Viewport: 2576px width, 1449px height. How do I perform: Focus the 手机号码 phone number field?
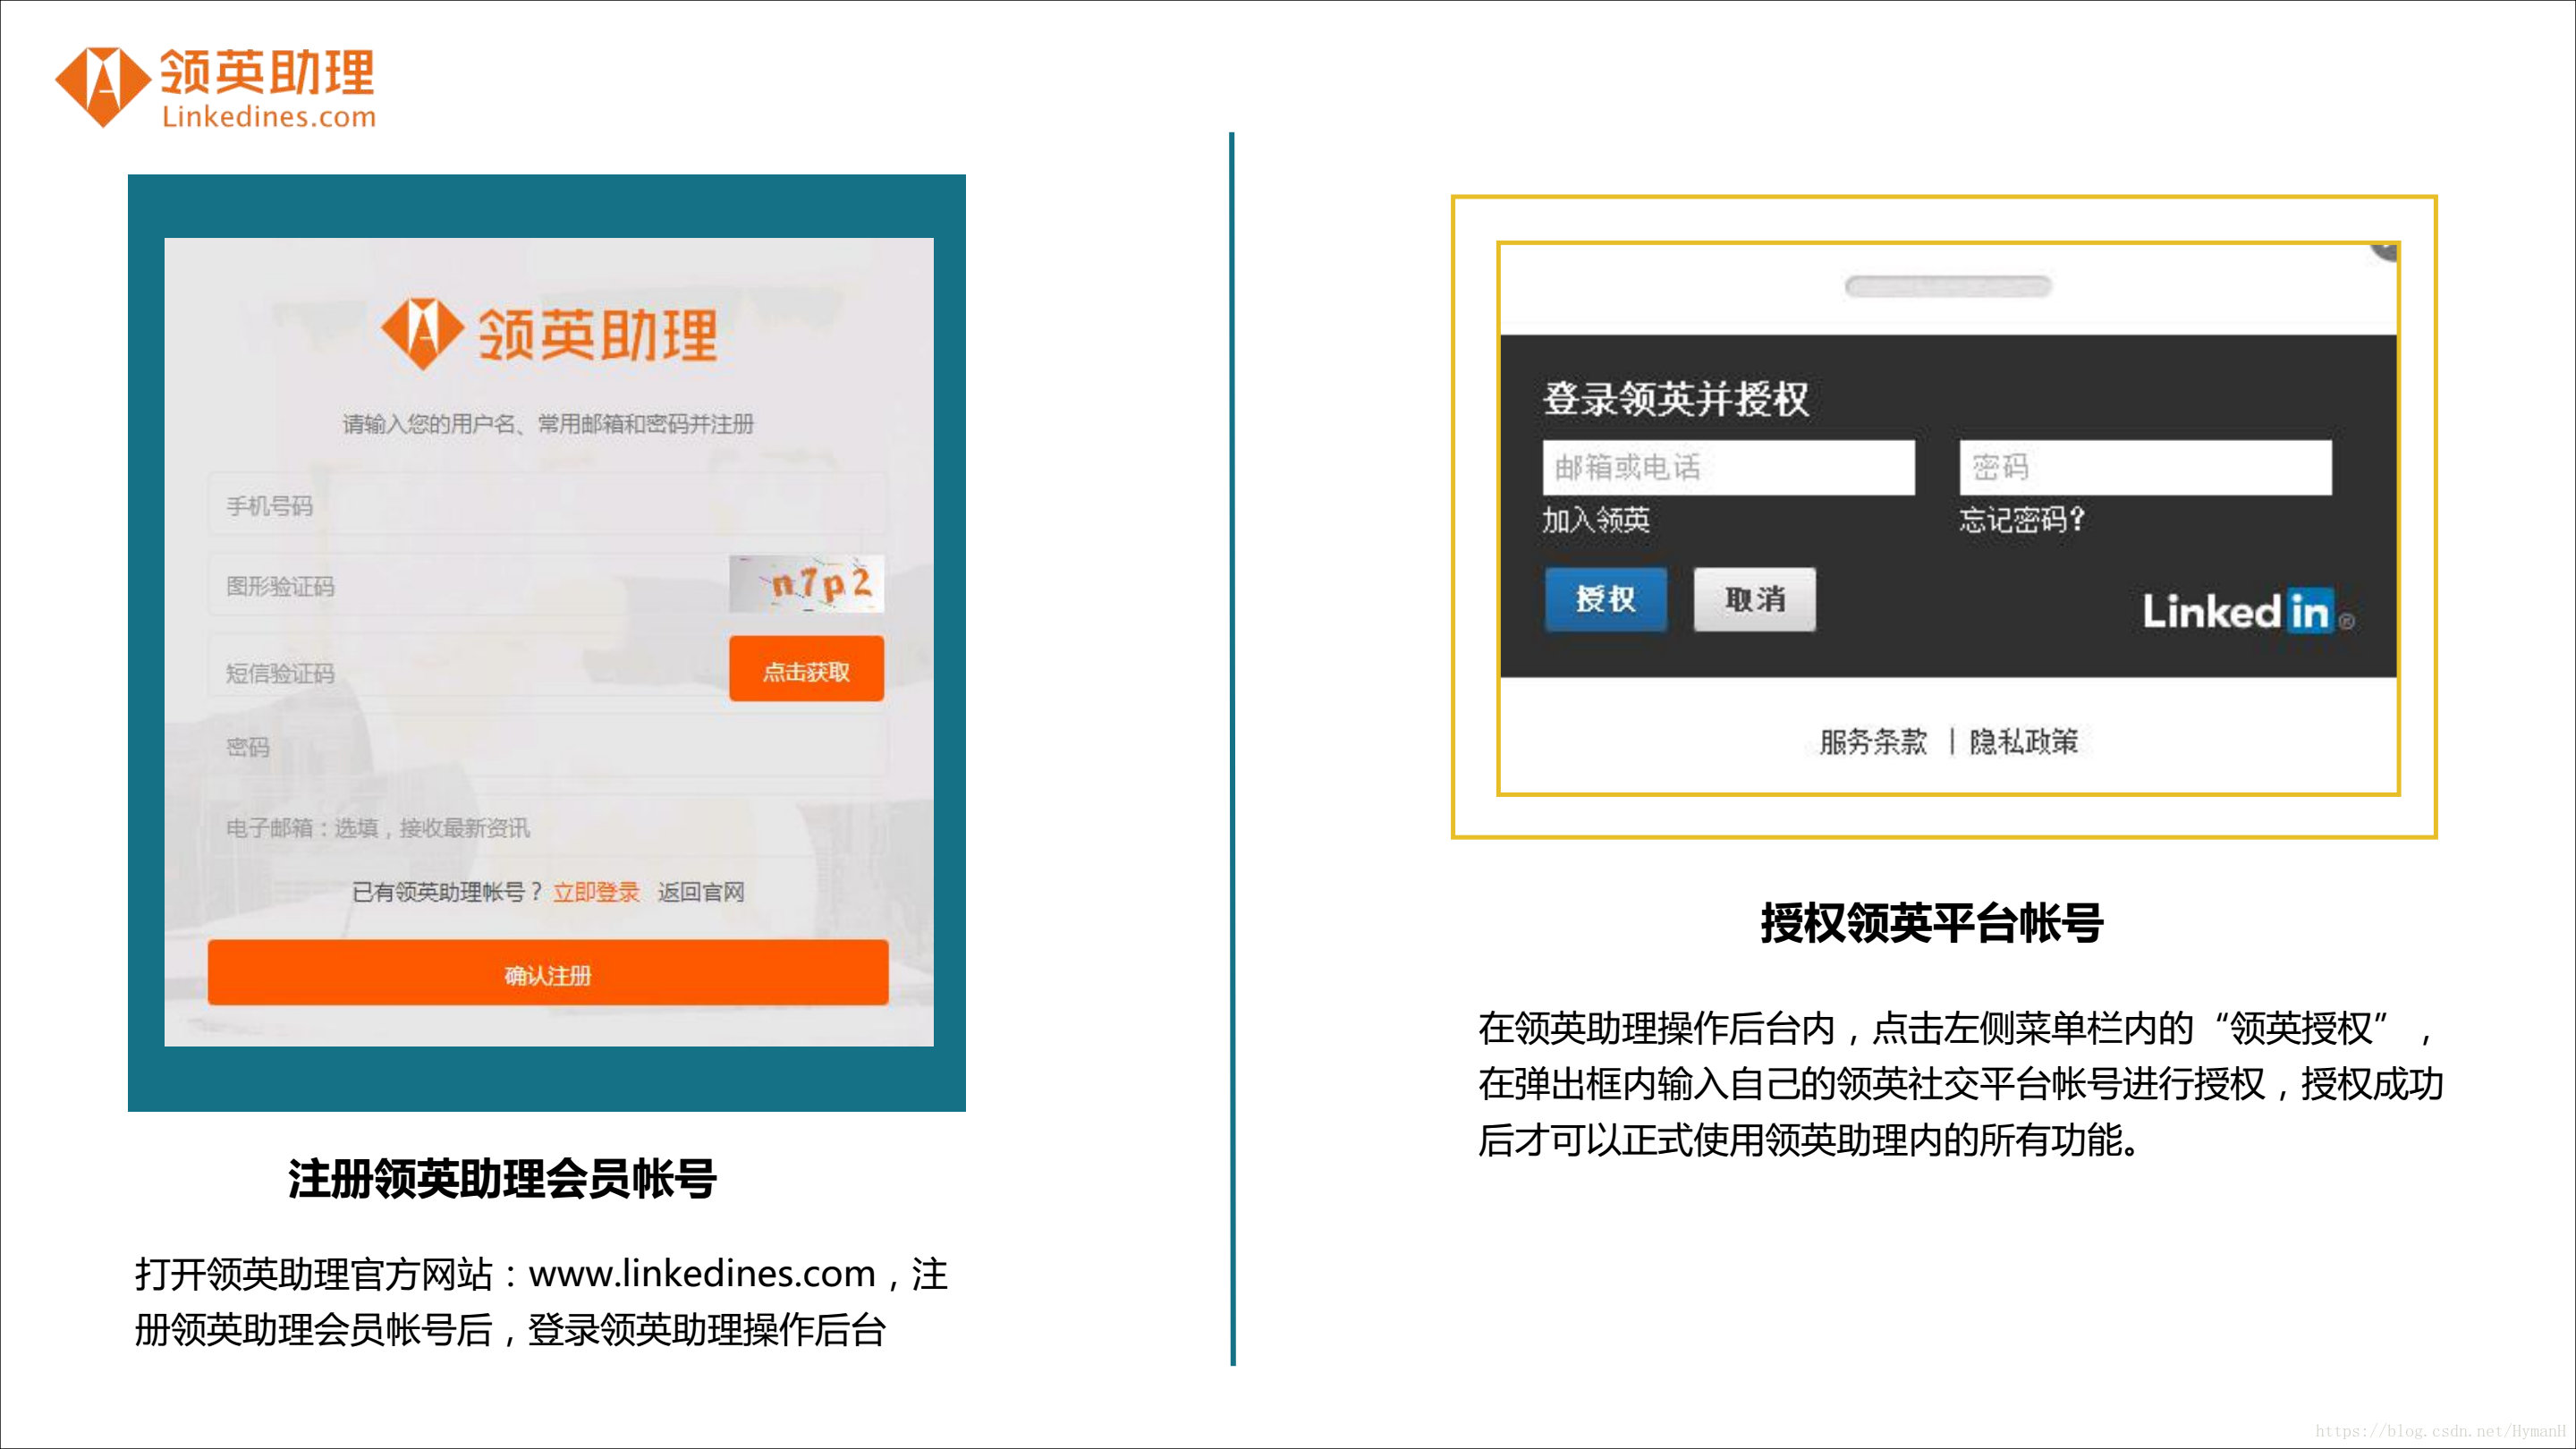pyautogui.click(x=547, y=505)
